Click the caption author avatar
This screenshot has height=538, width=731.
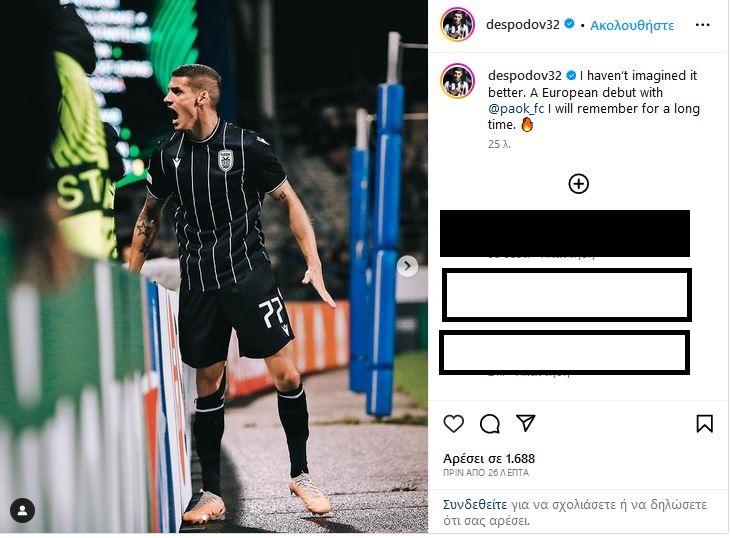coord(457,81)
